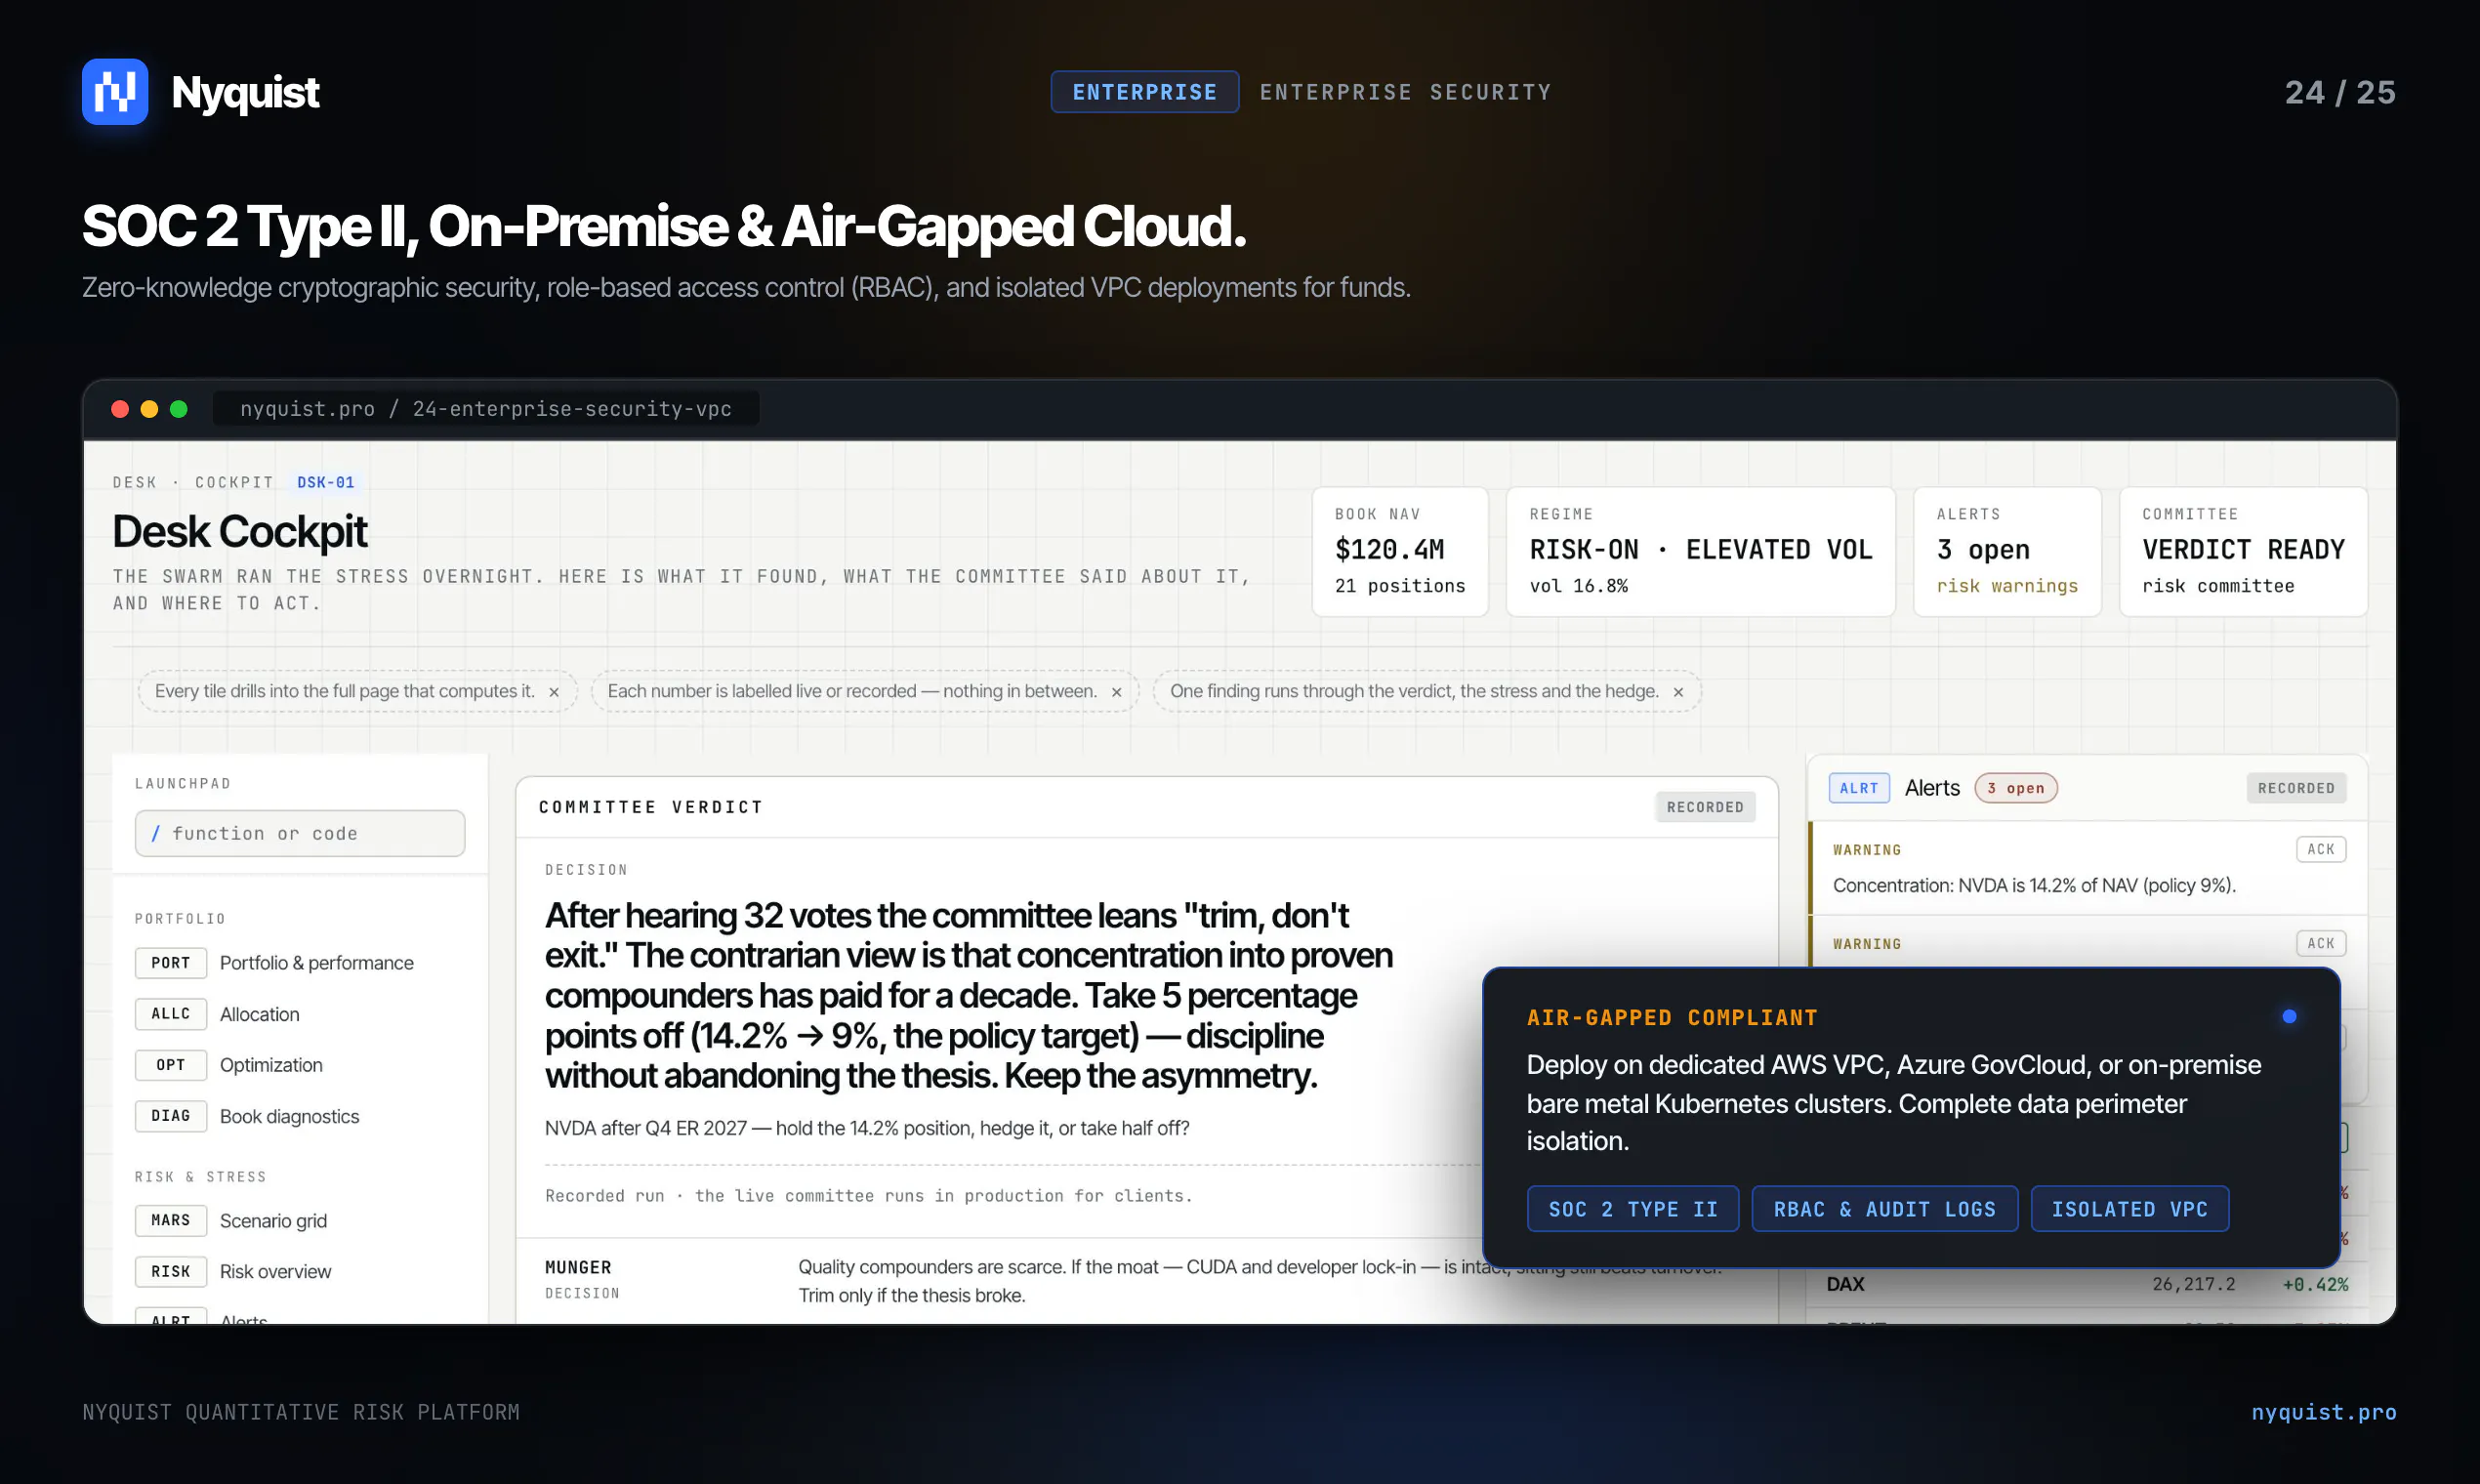This screenshot has width=2480, height=1484.
Task: Click the DIAG code badge
Action: click(x=171, y=1116)
